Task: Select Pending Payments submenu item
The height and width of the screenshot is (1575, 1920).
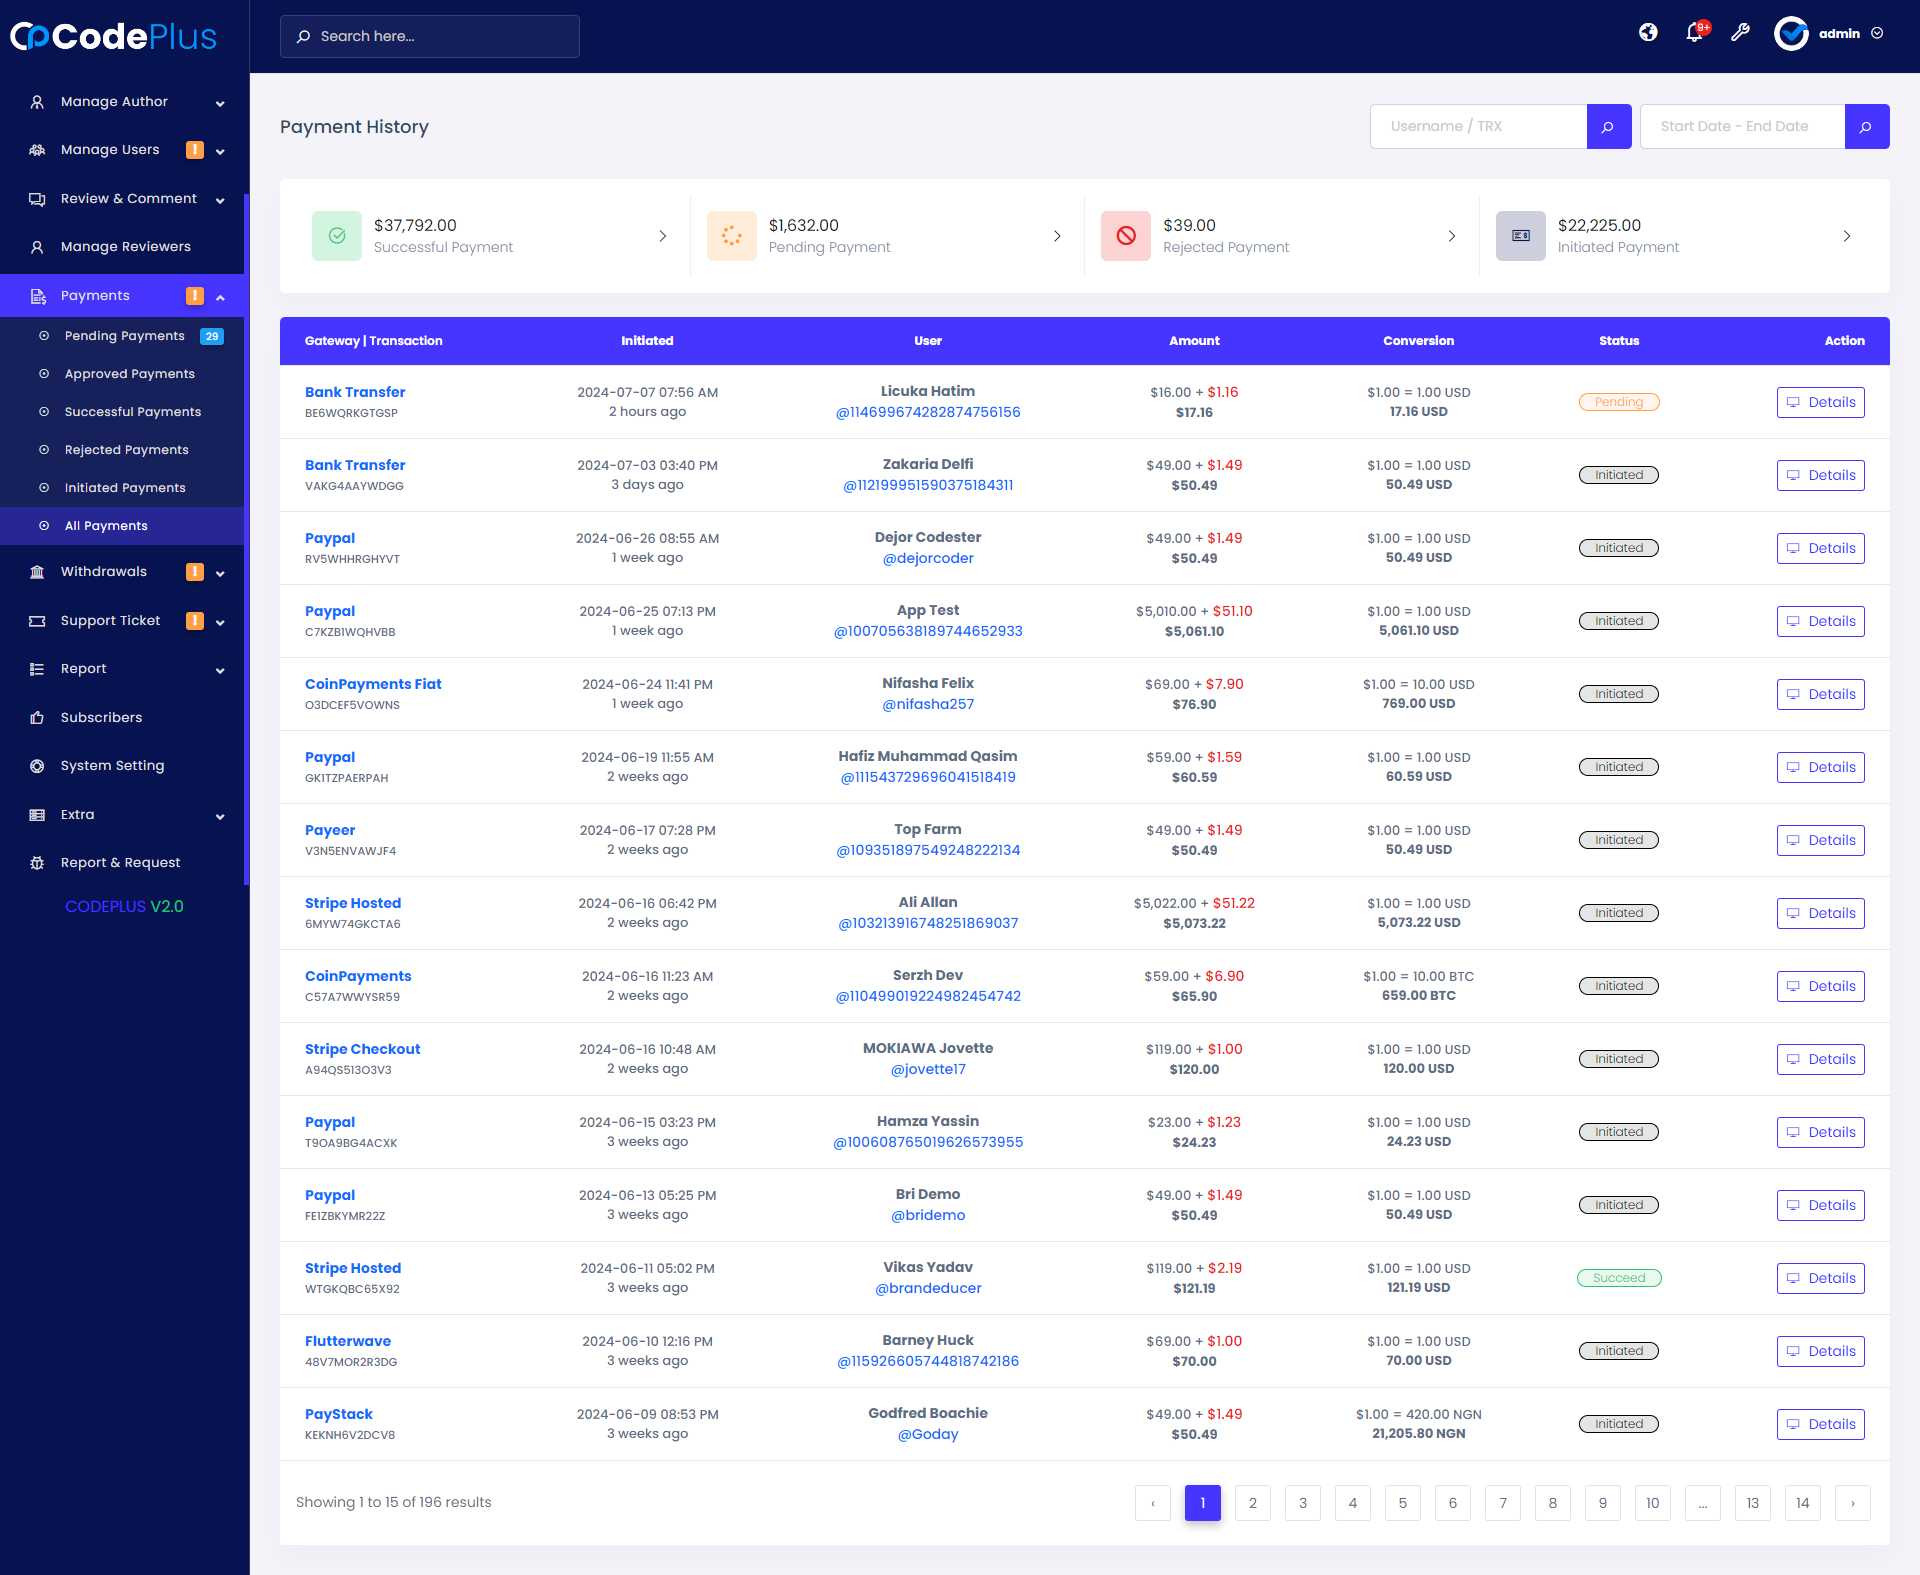Action: pos(124,336)
